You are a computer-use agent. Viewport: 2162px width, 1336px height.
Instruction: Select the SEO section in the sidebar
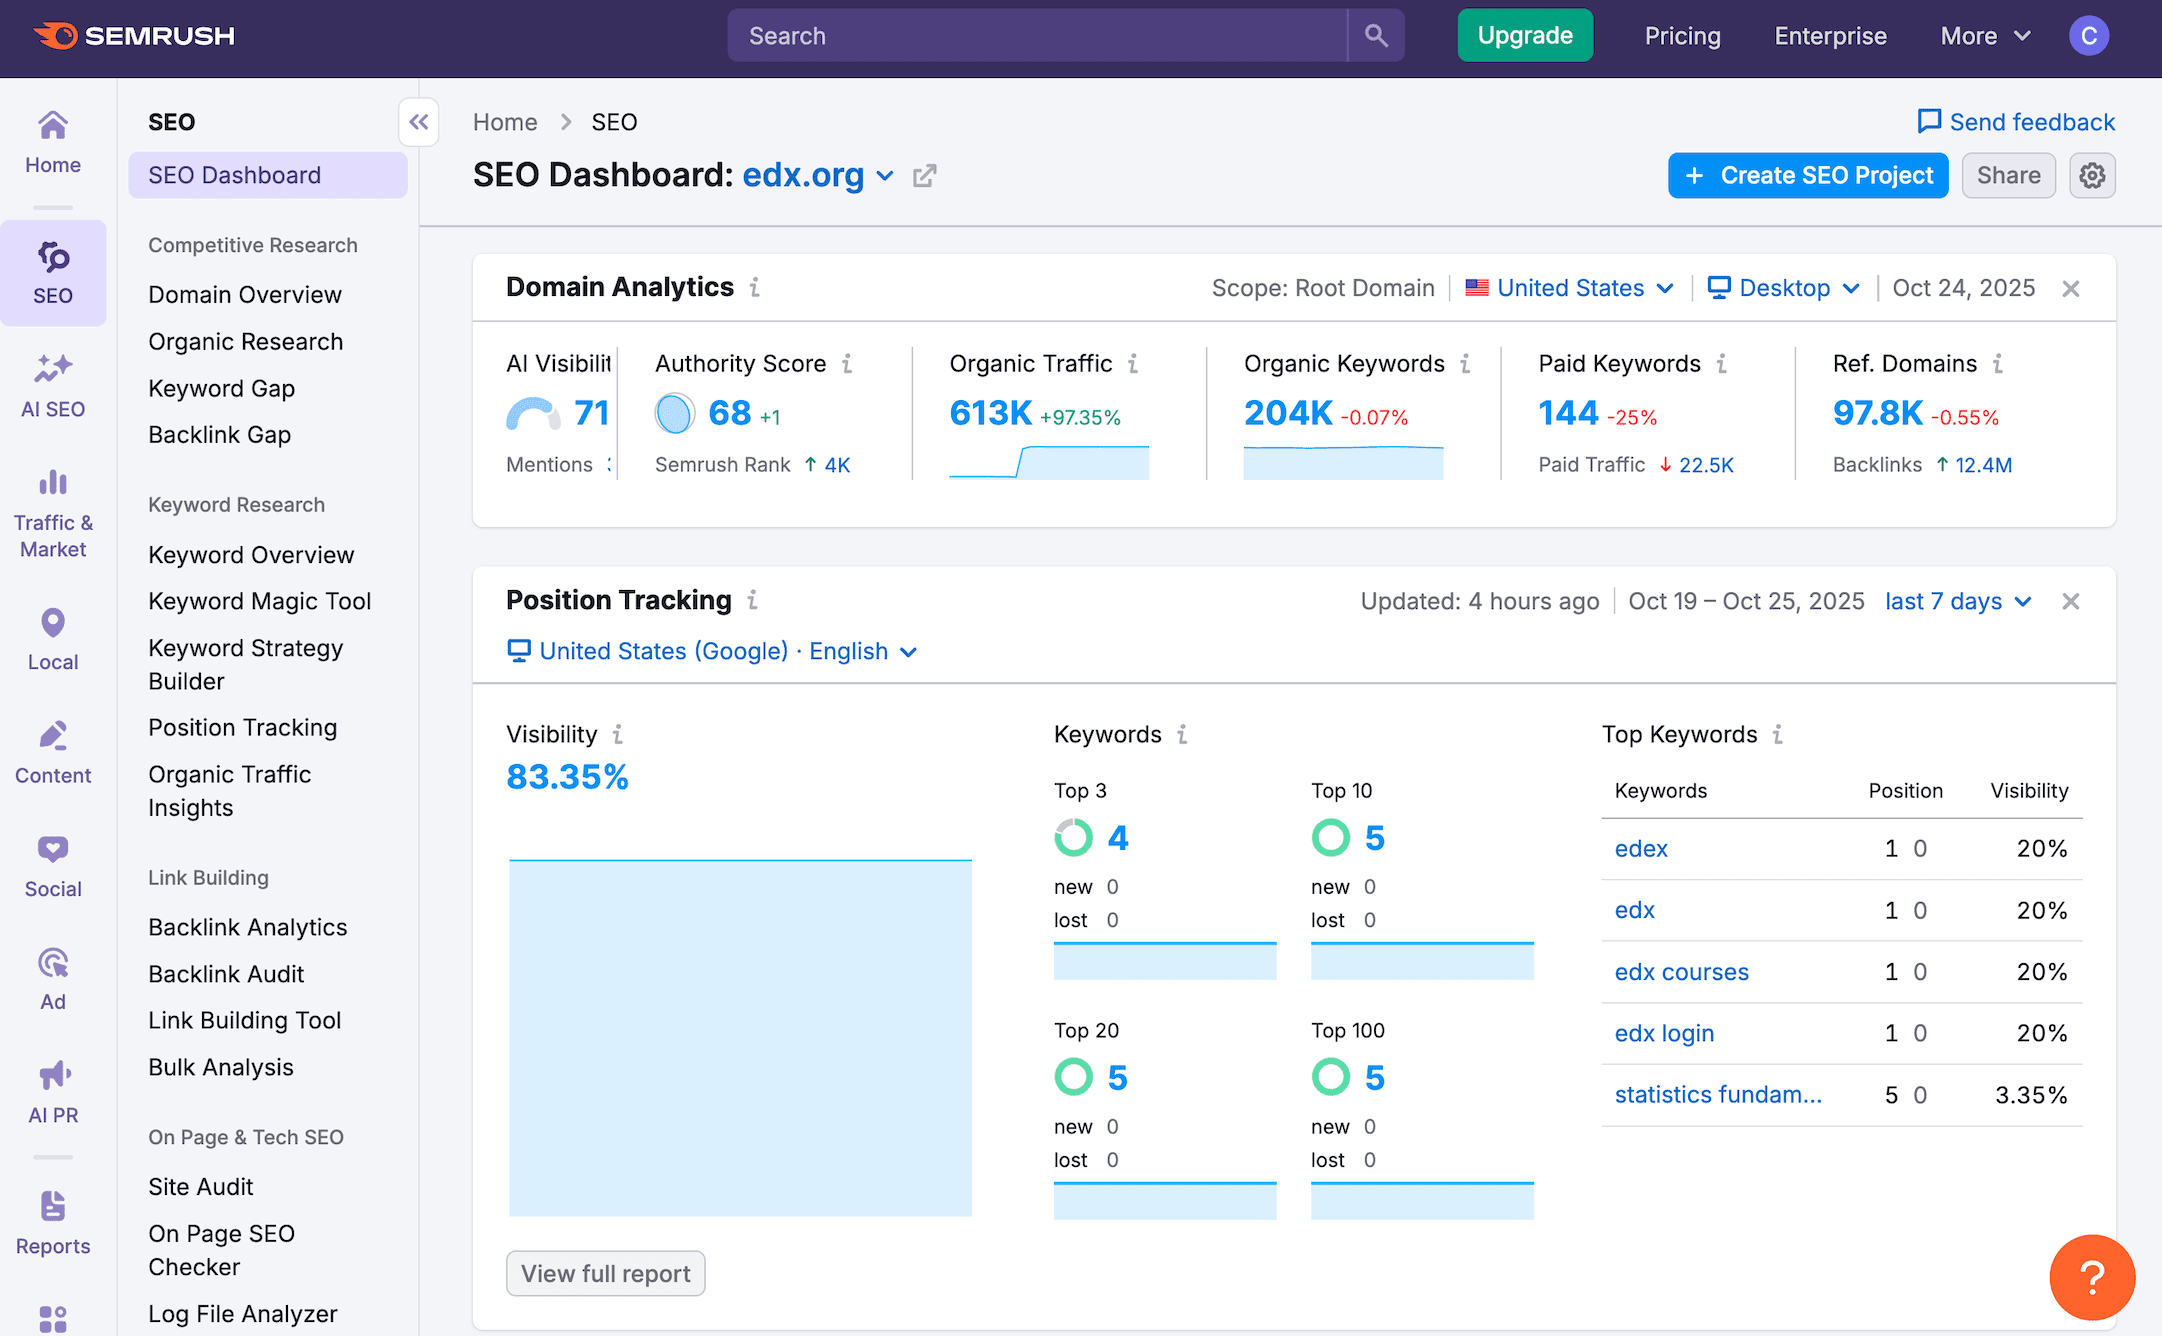click(53, 272)
